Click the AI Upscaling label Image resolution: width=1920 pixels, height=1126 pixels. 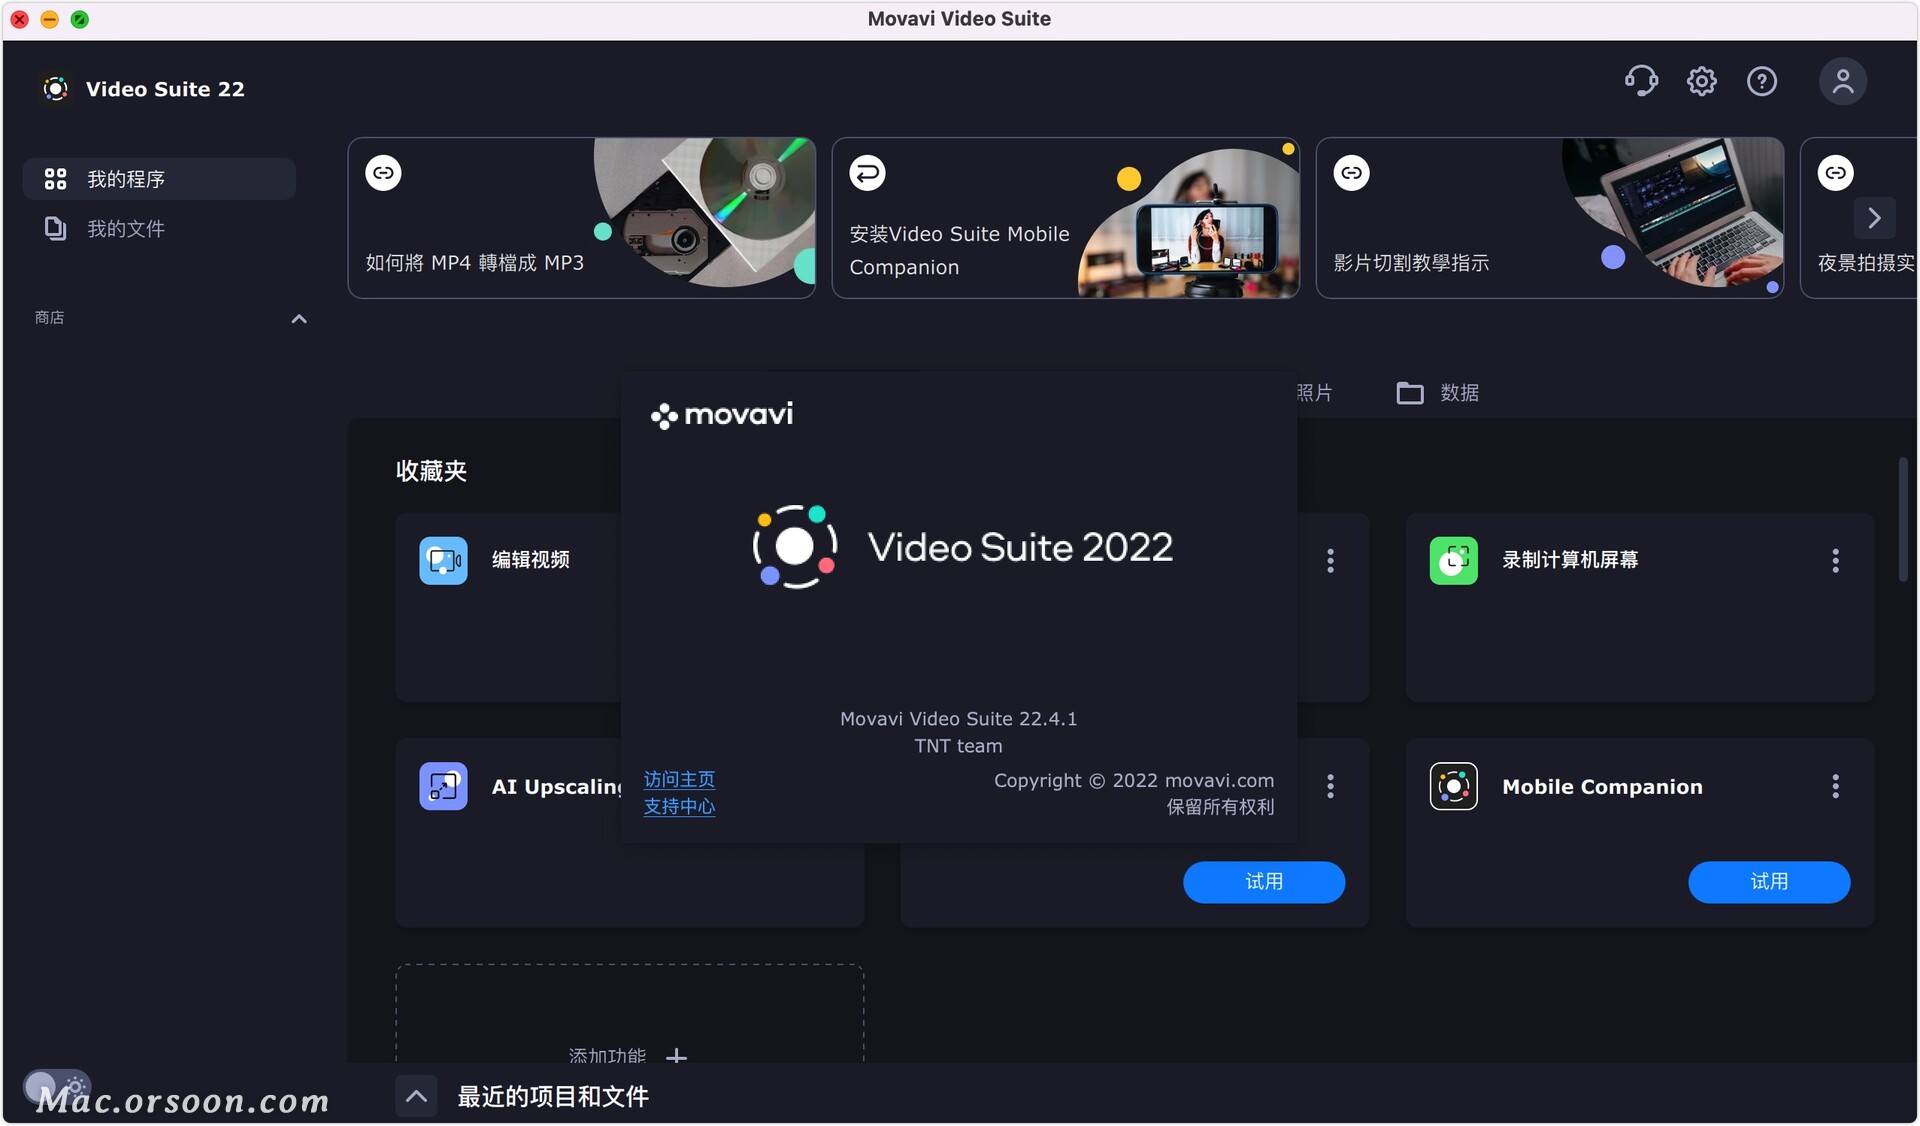[556, 787]
